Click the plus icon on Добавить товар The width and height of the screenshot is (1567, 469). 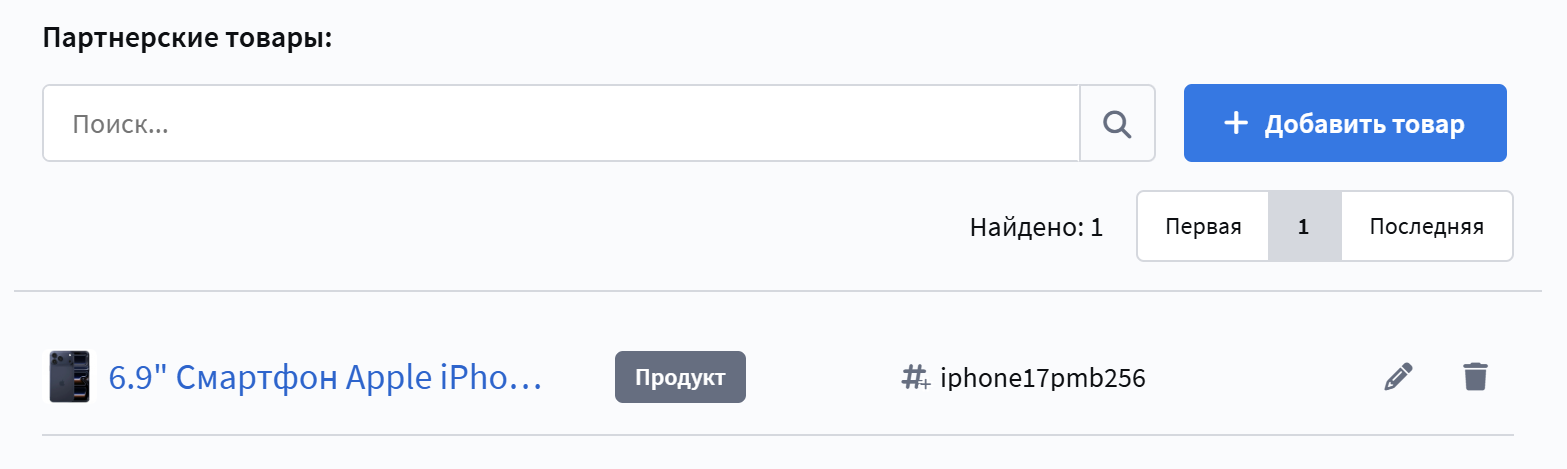[1237, 123]
